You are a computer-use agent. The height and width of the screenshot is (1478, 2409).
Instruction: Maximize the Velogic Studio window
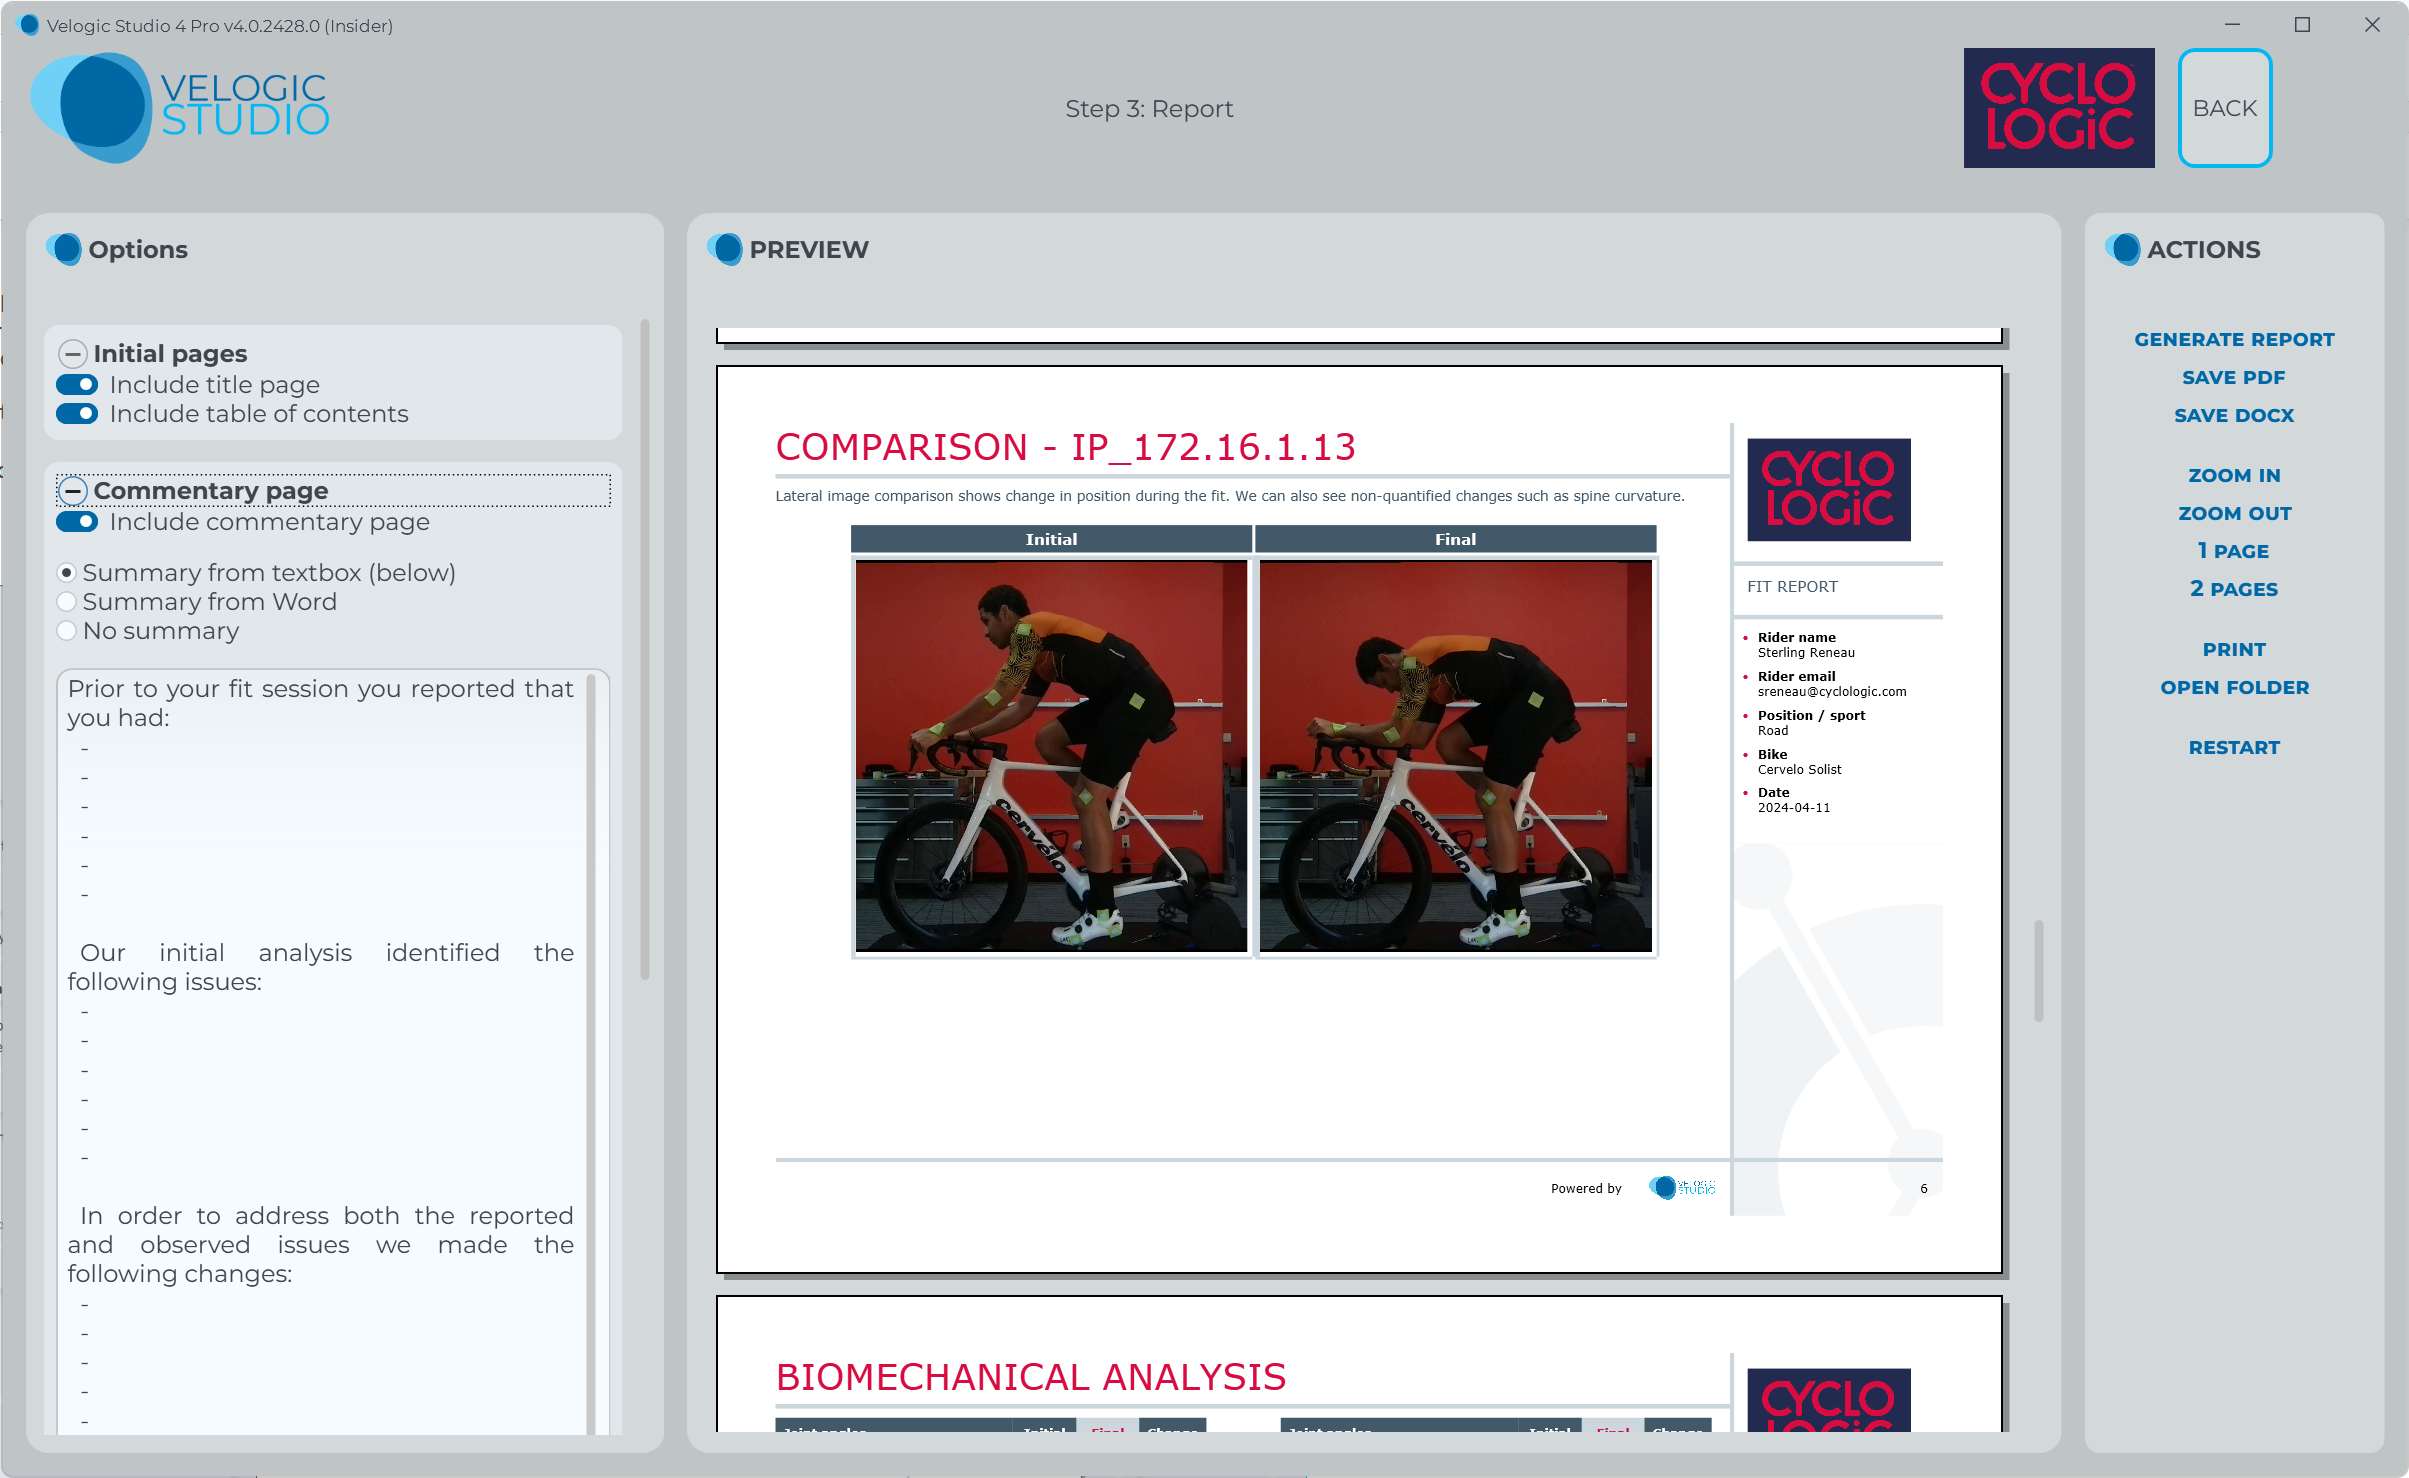coord(2302,25)
